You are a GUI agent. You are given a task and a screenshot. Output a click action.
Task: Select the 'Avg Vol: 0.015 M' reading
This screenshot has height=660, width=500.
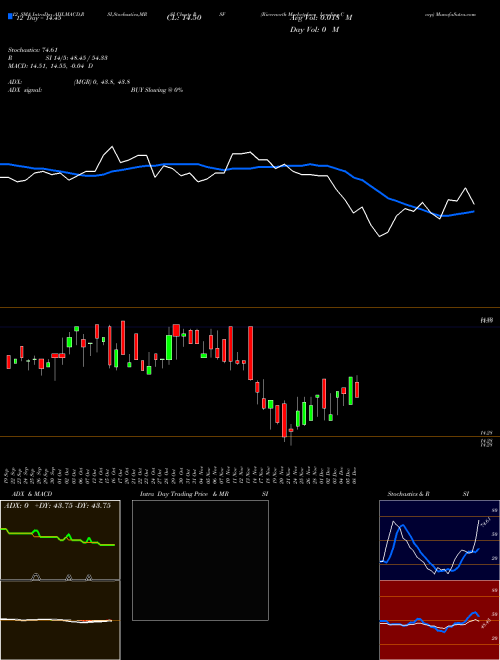click(321, 18)
